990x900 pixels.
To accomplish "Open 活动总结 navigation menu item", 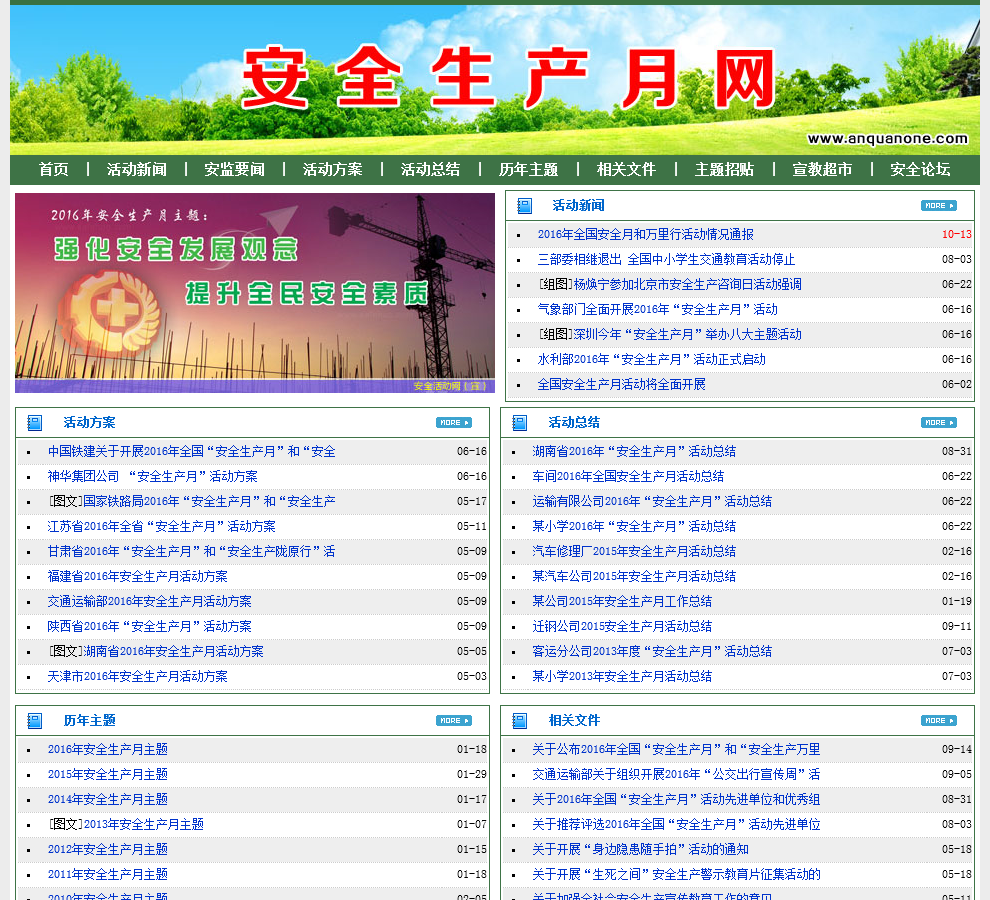I will click(x=431, y=169).
